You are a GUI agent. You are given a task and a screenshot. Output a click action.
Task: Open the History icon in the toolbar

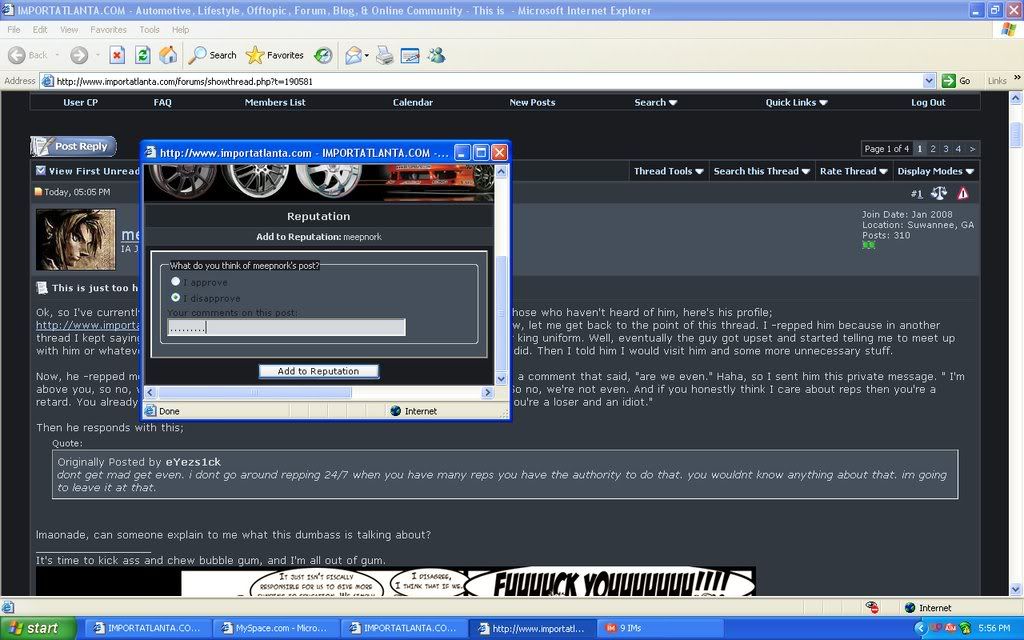(323, 55)
